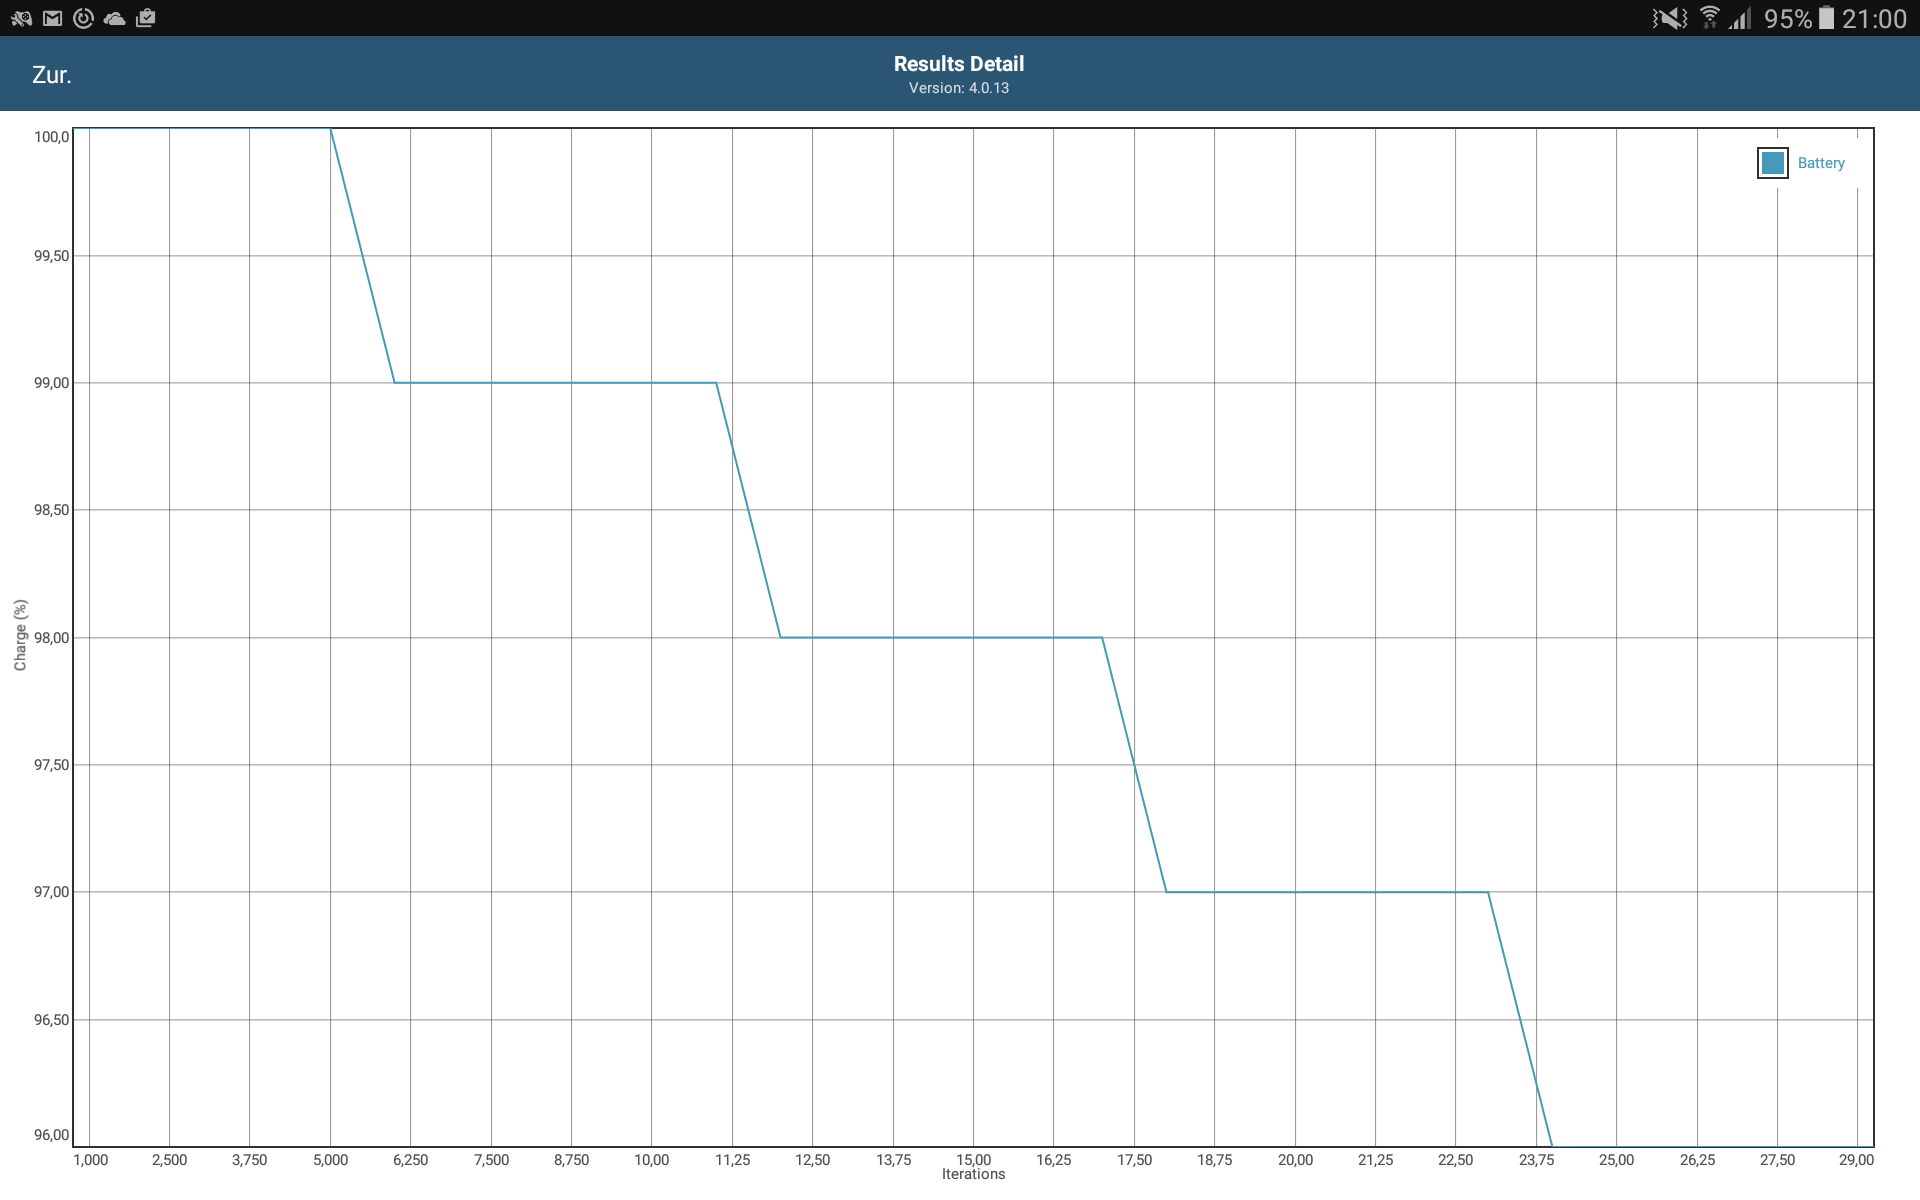Image resolution: width=1920 pixels, height=1200 pixels.
Task: Tap the vibrate mute status icon
Action: click(x=1670, y=18)
